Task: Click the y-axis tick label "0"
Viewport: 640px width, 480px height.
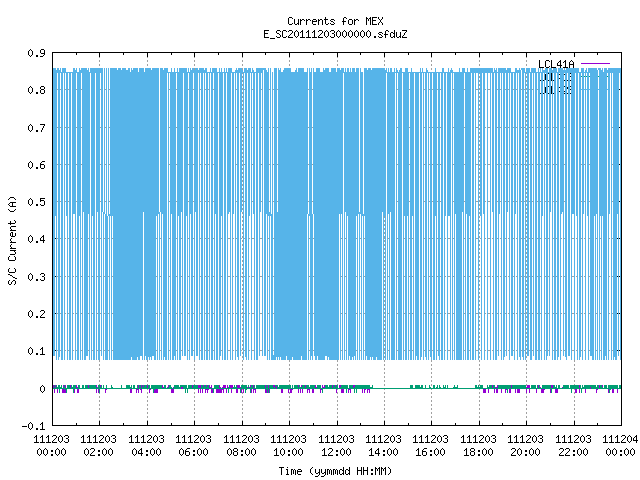Action: tap(42, 389)
